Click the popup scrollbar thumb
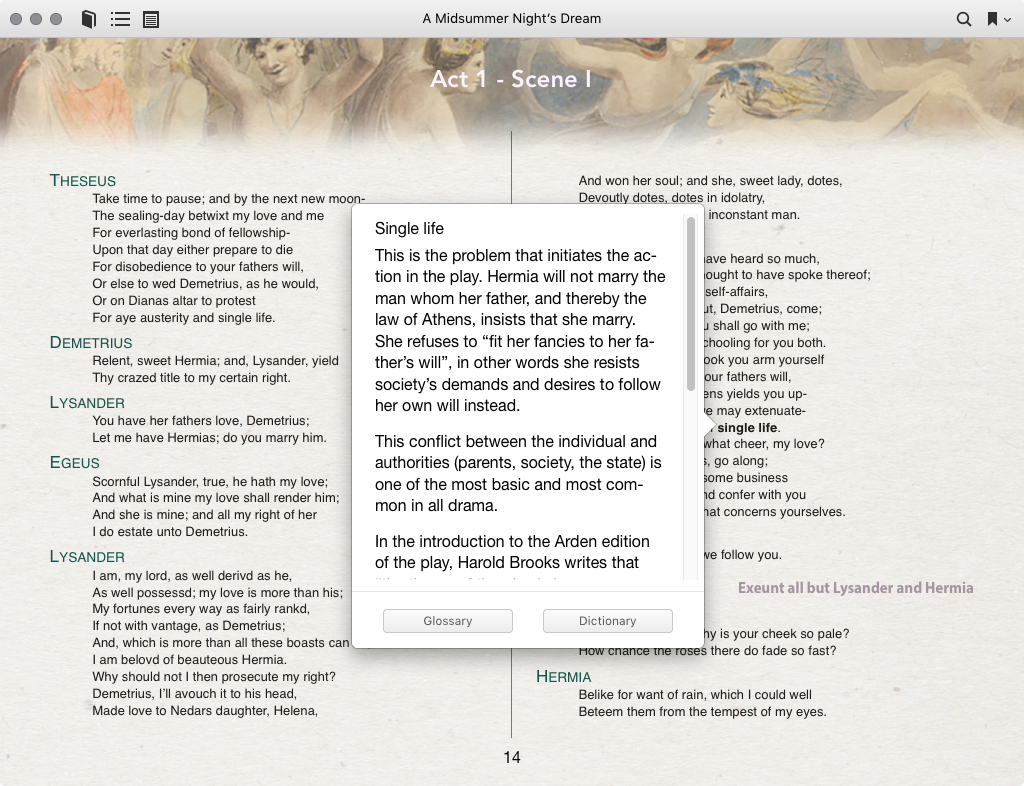Screen dimensions: 1024x786 (691, 304)
